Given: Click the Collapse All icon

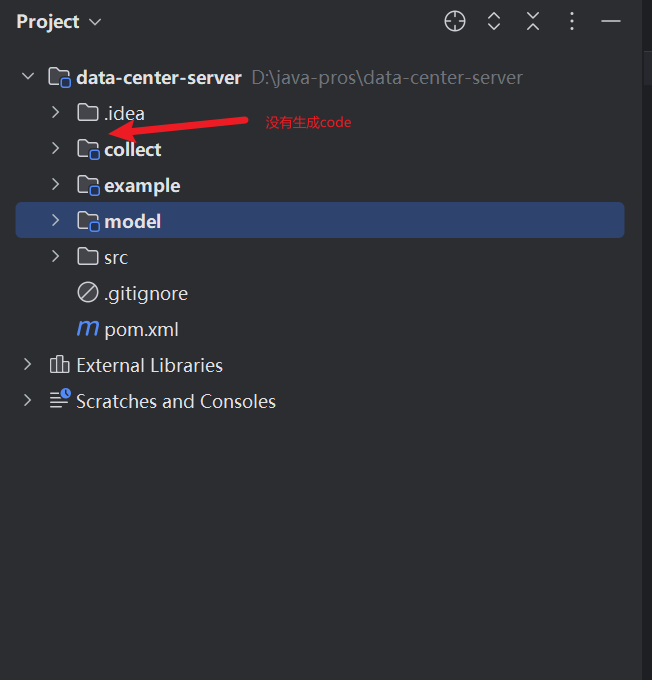Looking at the screenshot, I should tap(533, 21).
